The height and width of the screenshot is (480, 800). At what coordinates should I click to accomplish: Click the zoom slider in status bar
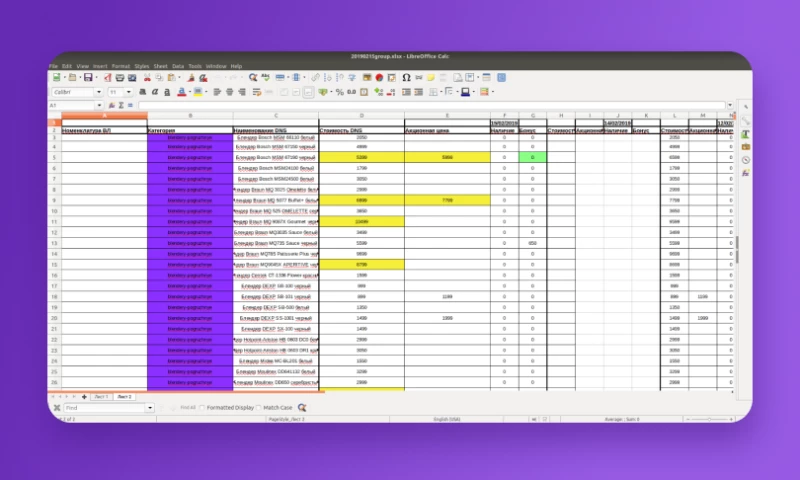tap(709, 419)
